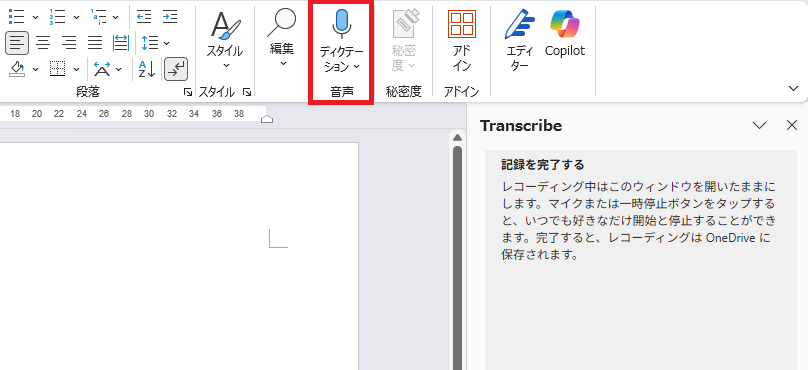The height and width of the screenshot is (370, 808).
Task: Open ディクテーション dropdown arrow
Action: (357, 67)
